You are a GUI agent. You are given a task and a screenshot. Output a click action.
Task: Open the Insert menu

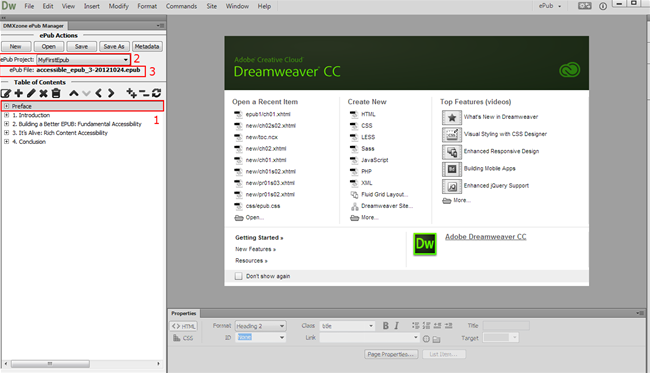[x=92, y=6]
